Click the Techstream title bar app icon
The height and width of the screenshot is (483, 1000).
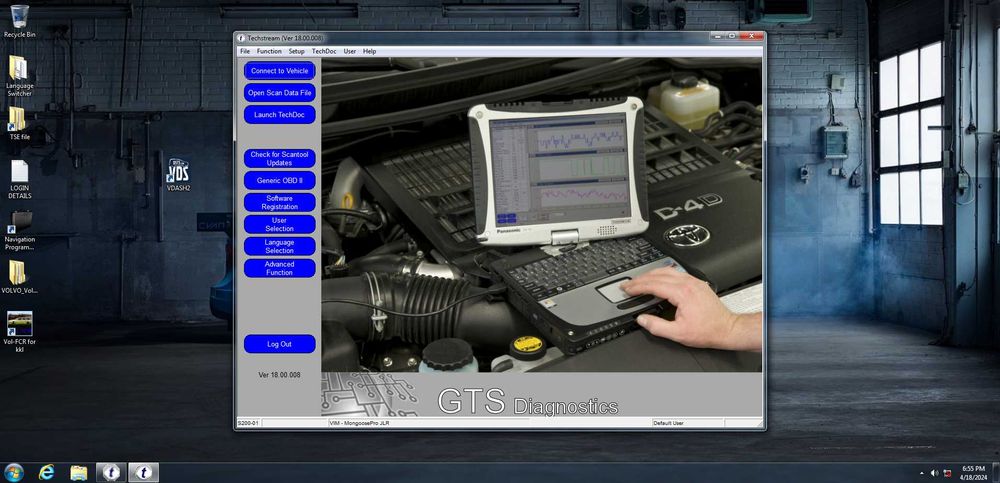coord(242,38)
